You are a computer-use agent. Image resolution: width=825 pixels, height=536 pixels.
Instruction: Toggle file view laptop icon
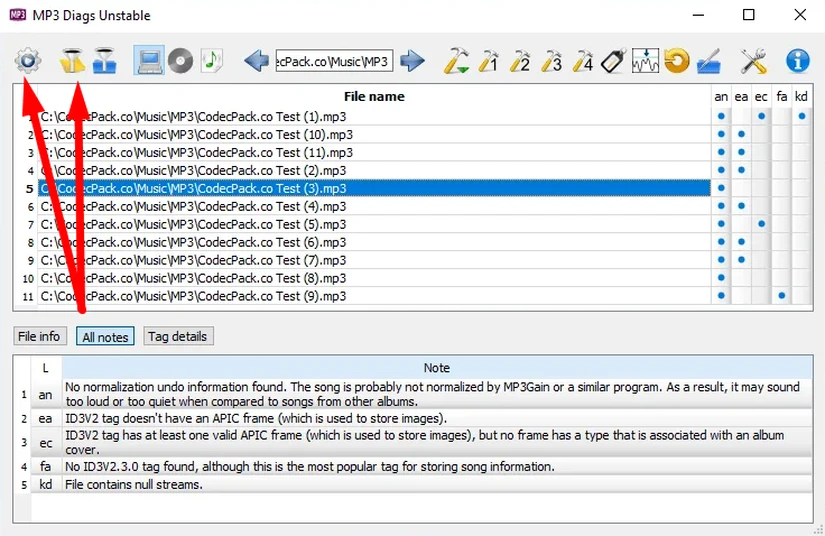coord(149,61)
